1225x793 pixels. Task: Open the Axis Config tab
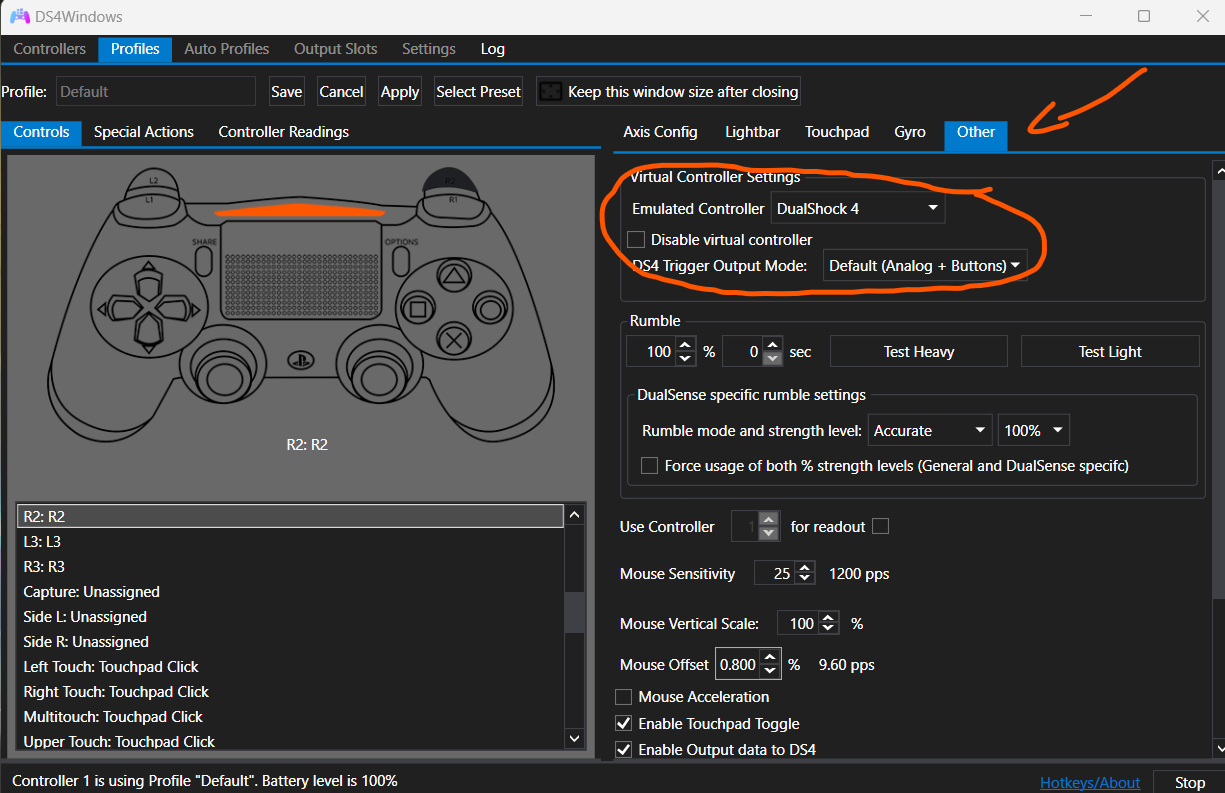coord(660,132)
